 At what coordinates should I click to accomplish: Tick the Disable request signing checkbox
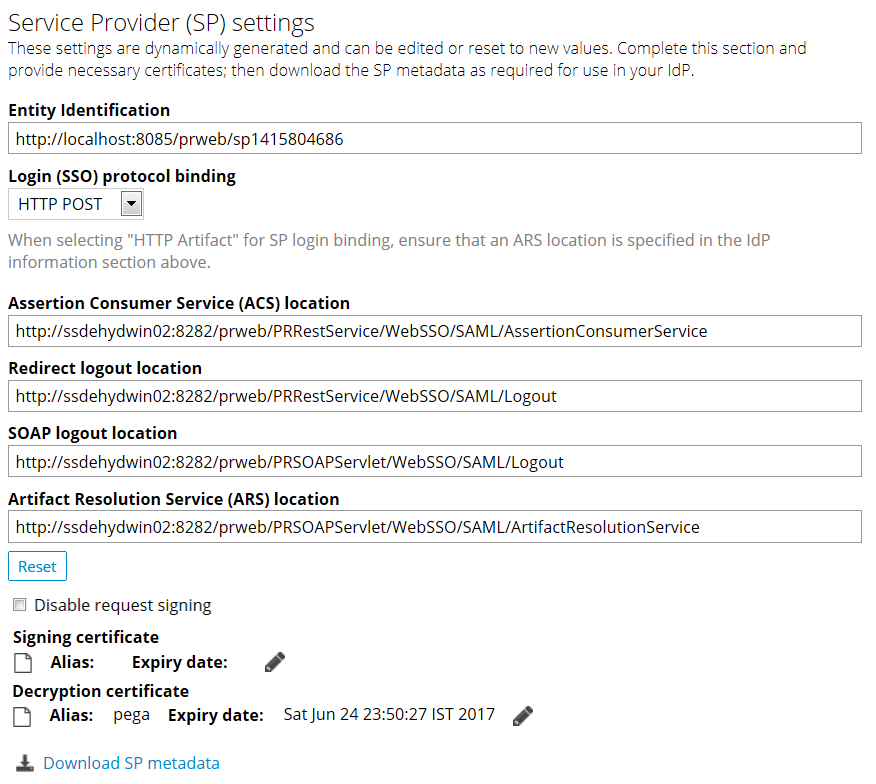click(20, 605)
